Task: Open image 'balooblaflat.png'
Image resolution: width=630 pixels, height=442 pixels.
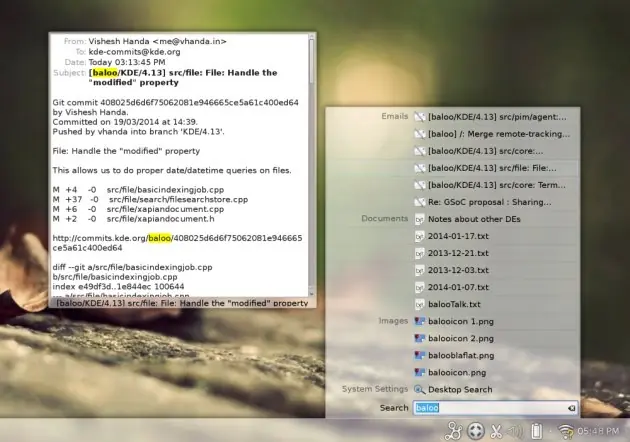Action: [461, 356]
